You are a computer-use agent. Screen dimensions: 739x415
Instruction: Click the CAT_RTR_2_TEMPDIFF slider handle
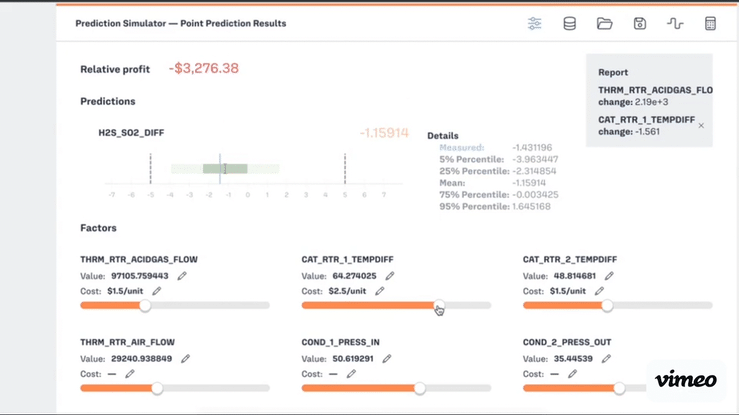tap(607, 306)
